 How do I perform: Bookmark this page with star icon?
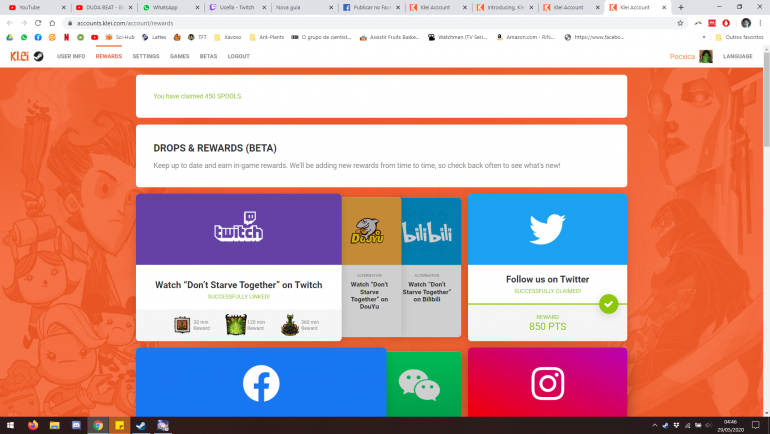(680, 23)
